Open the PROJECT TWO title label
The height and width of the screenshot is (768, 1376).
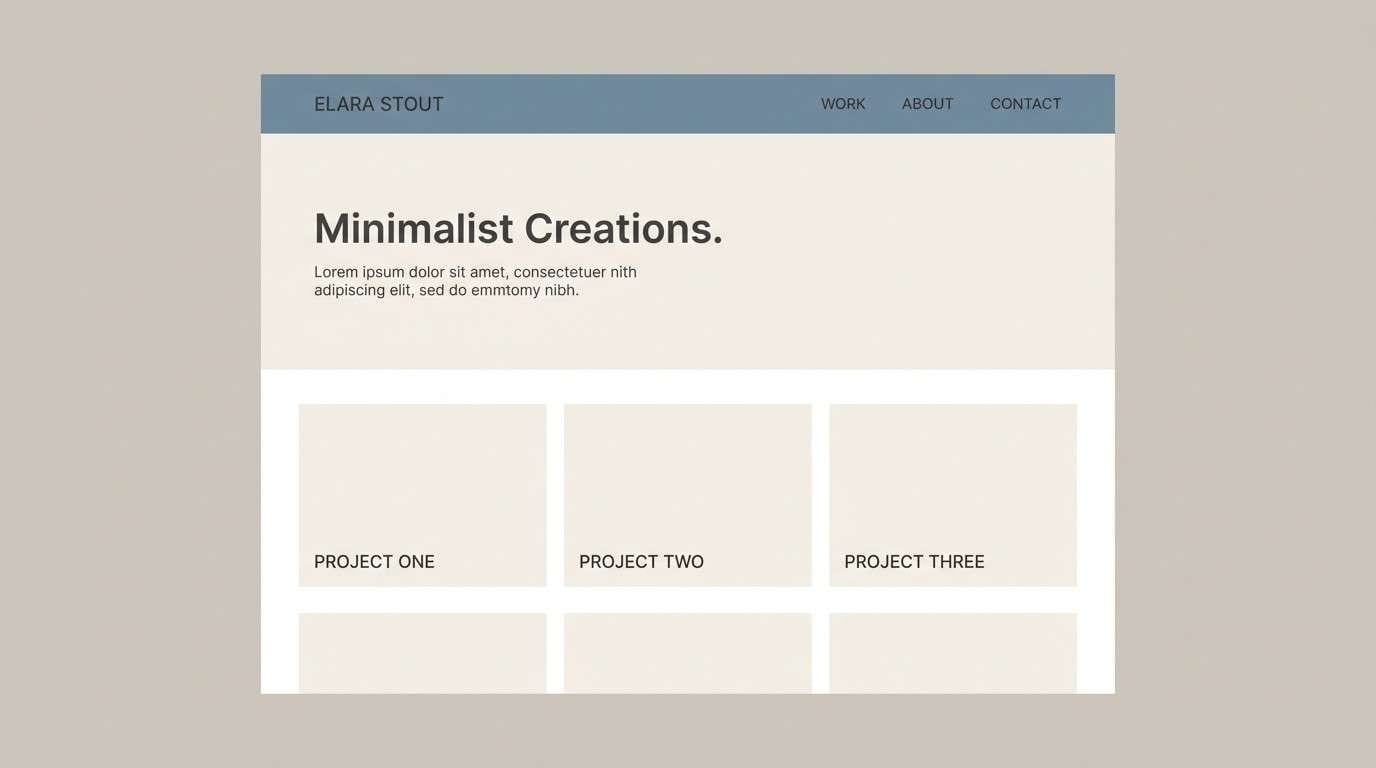click(x=640, y=561)
